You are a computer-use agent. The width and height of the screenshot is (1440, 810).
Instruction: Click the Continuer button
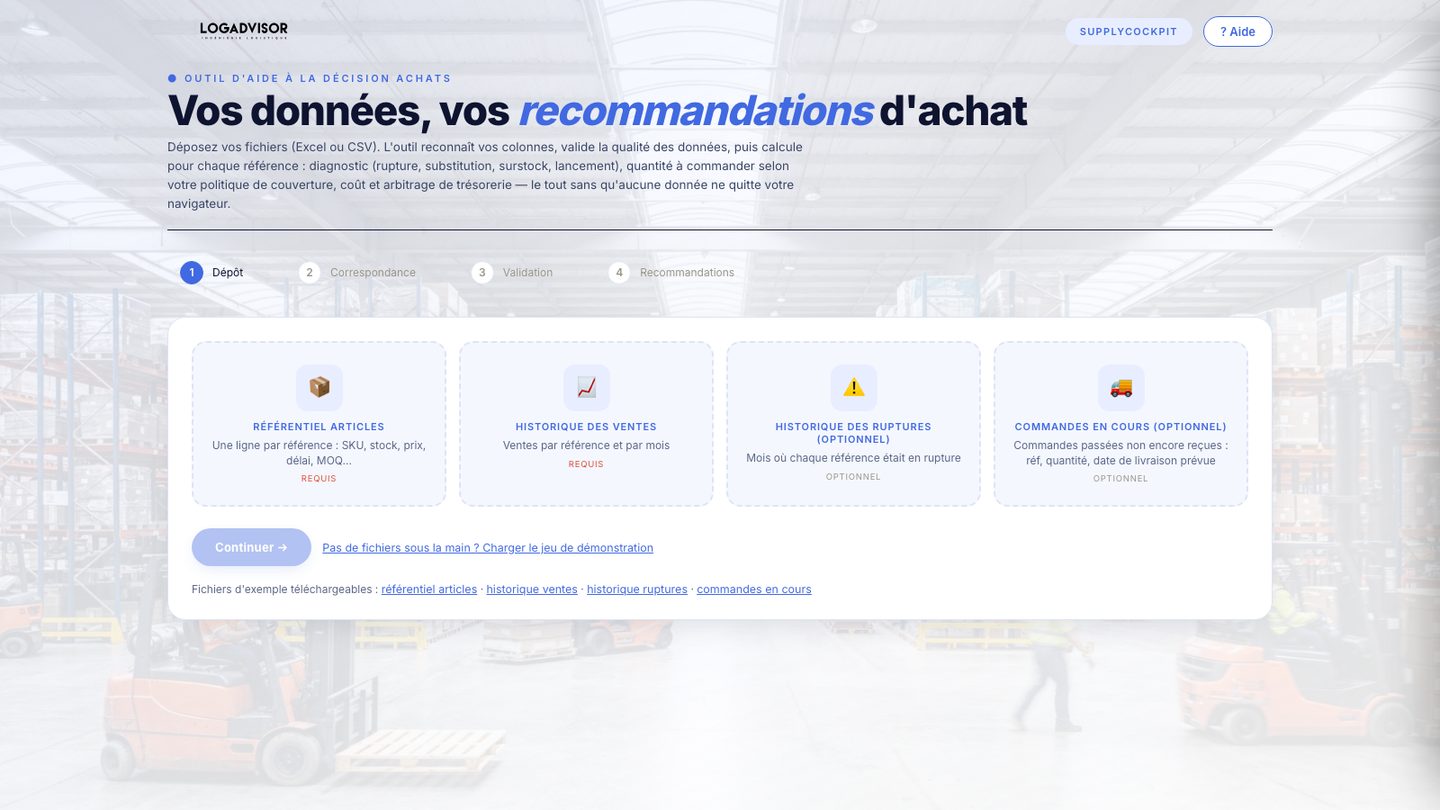[x=251, y=547]
